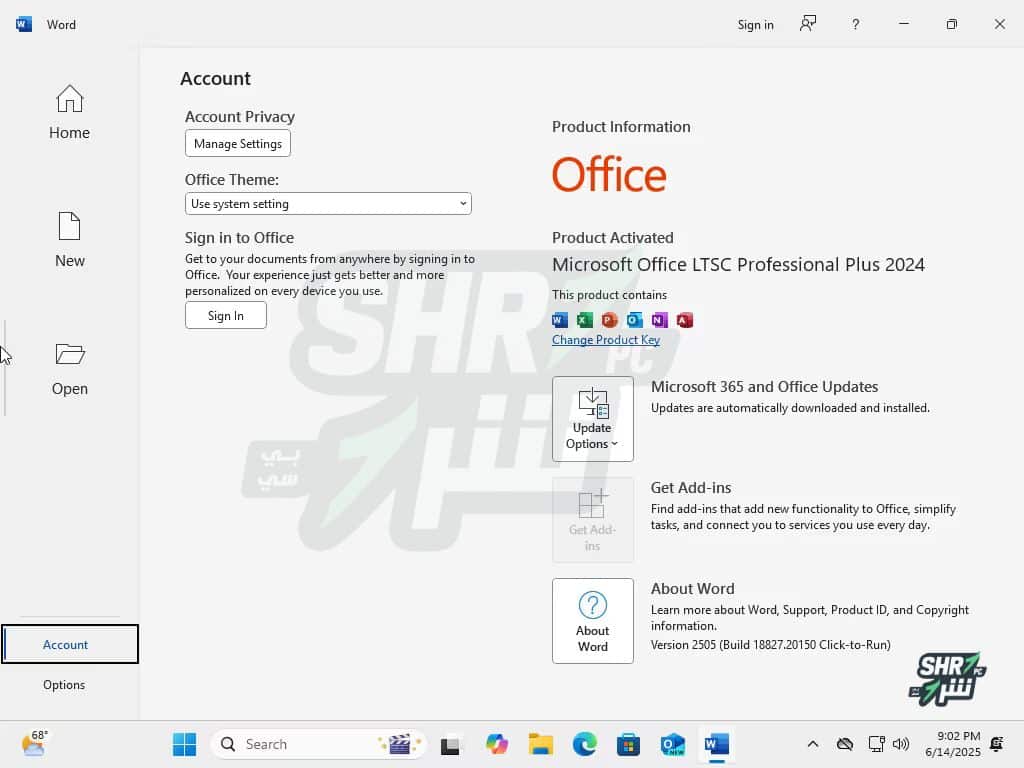Open the clock and date flyout

tap(953, 744)
